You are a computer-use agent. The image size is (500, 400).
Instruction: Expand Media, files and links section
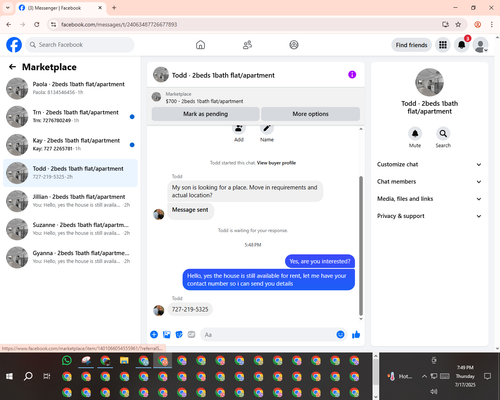pos(429,199)
